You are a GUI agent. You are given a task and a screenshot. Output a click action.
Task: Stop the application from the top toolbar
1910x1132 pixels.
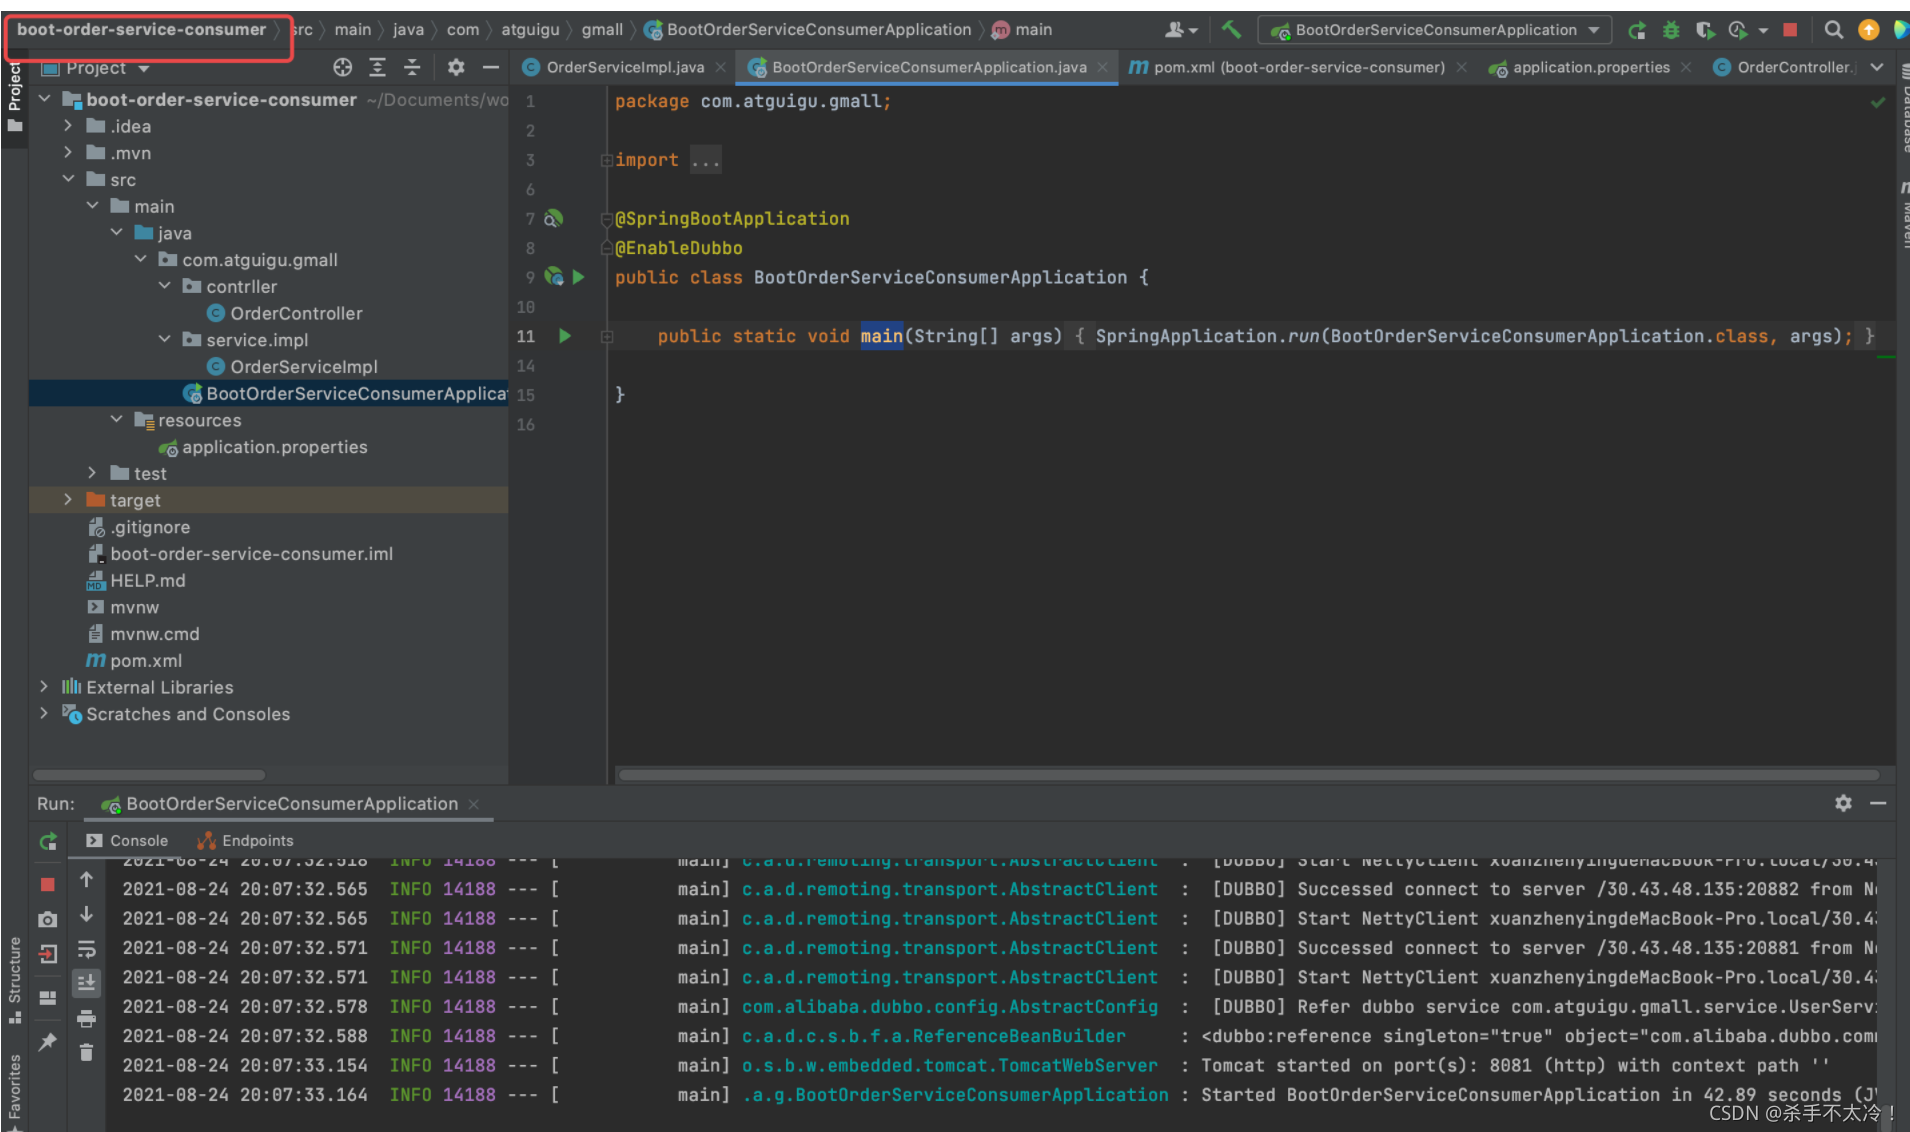1790,30
